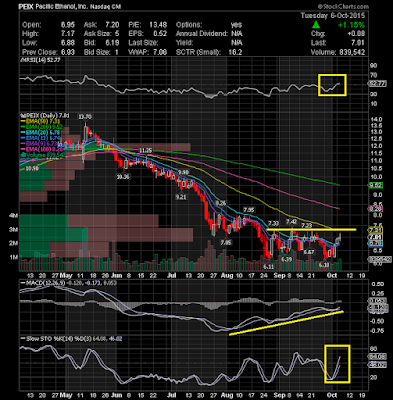The image size is (393, 400).
Task: Select the EPS value 0.52
Action: pos(160,34)
